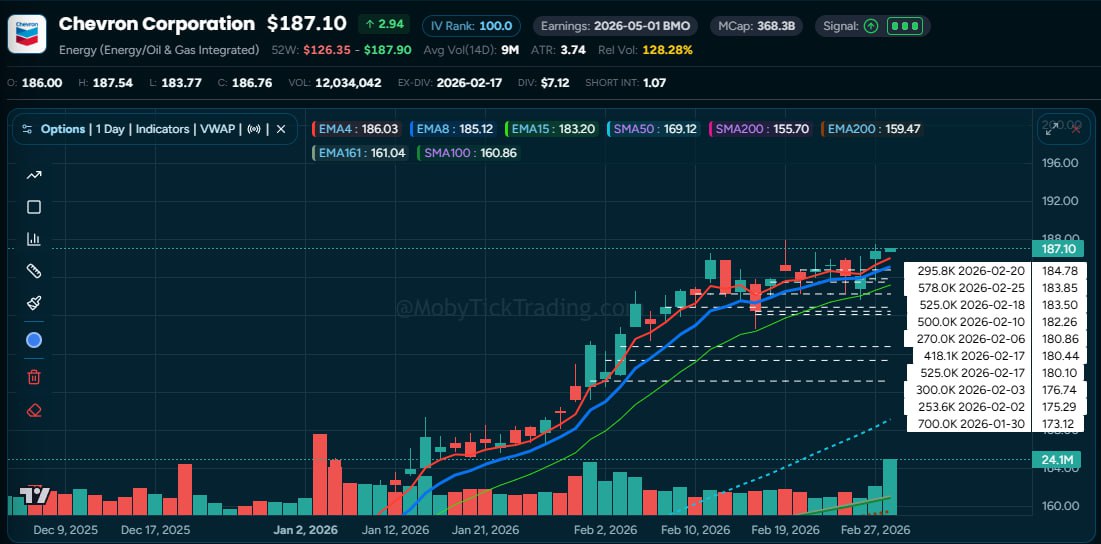1101x544 pixels.
Task: Select the ruler measure tool
Action: pyautogui.click(x=34, y=271)
